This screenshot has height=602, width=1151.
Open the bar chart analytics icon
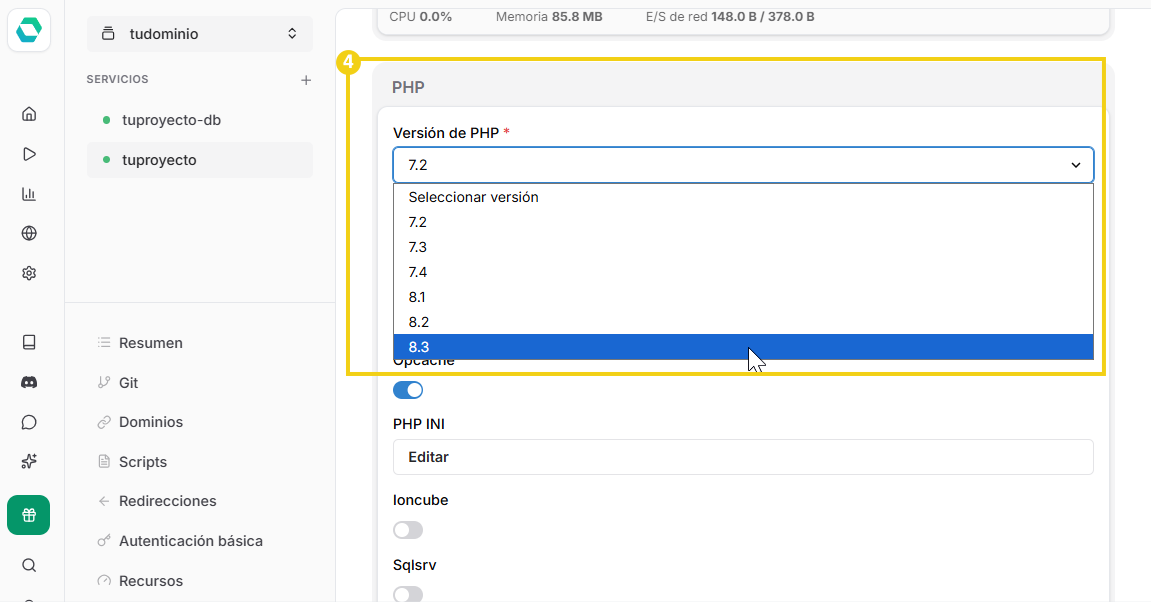[x=28, y=193]
